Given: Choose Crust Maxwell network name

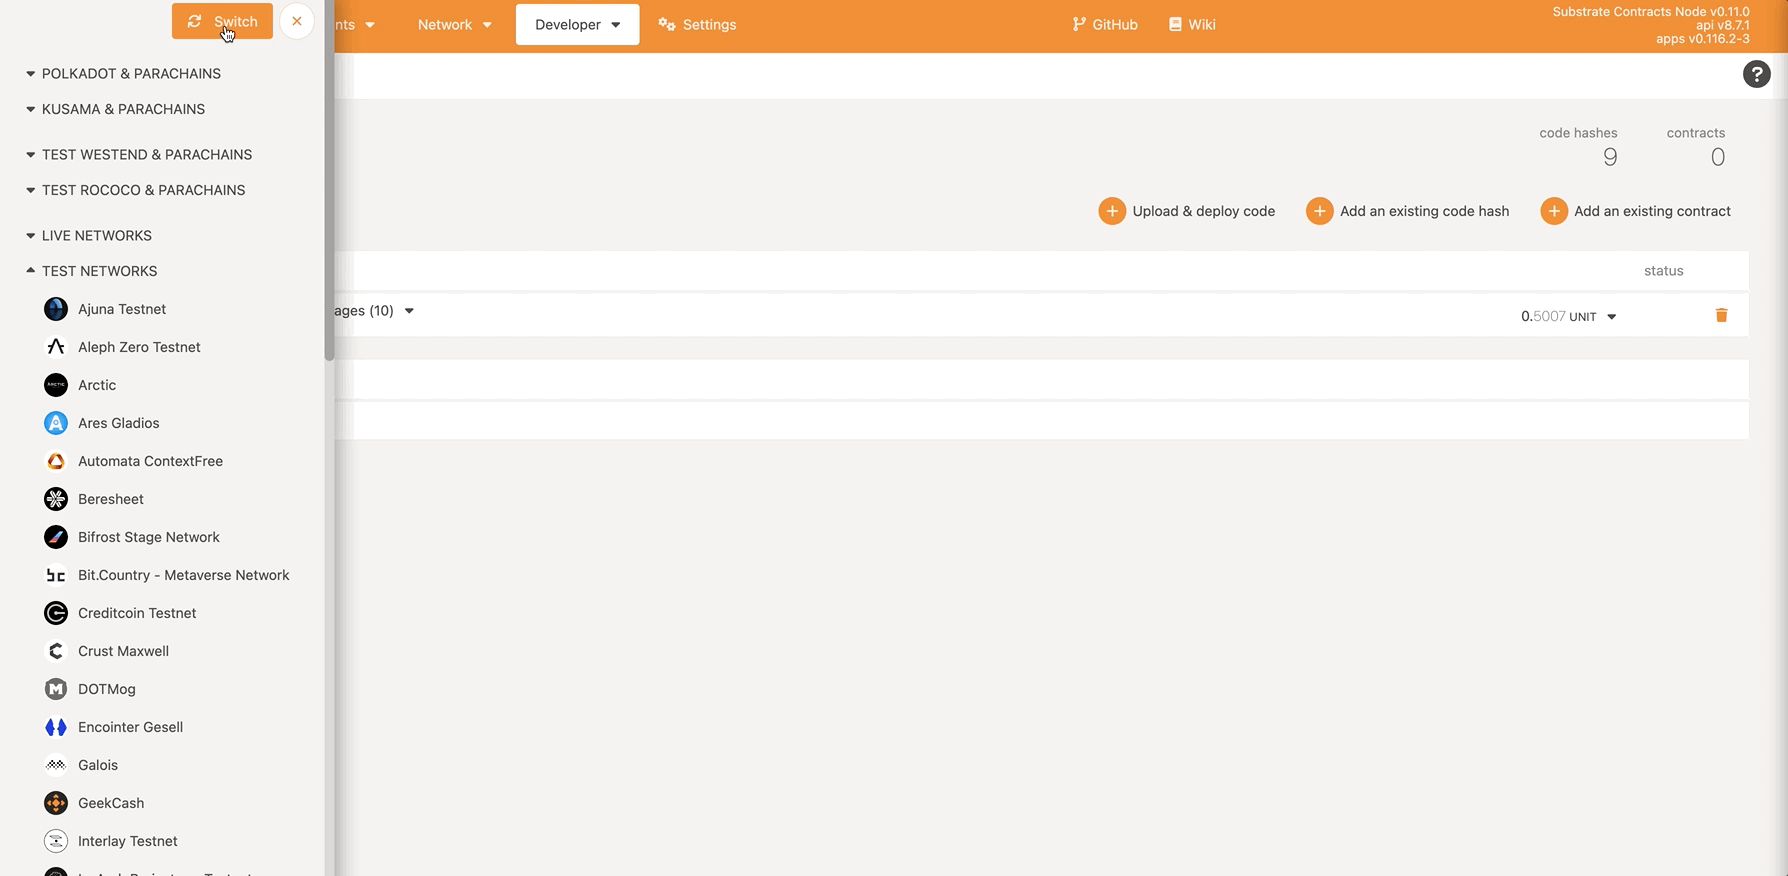Looking at the screenshot, I should click(x=123, y=651).
